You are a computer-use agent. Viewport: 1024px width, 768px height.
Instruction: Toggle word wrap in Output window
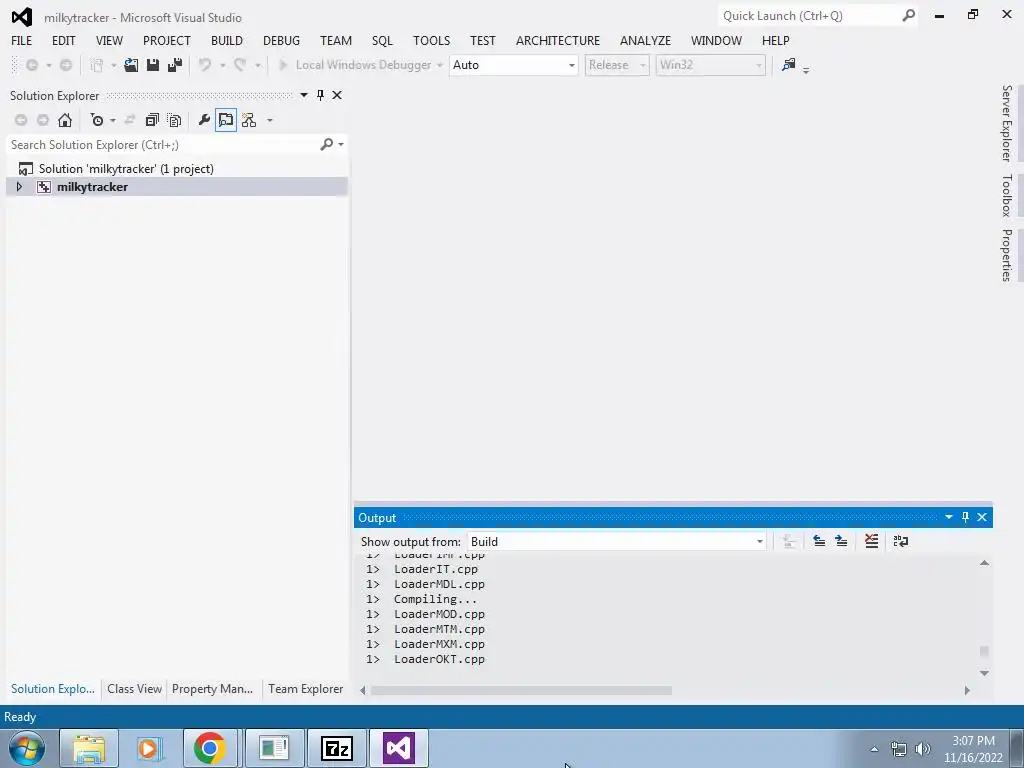click(x=901, y=541)
